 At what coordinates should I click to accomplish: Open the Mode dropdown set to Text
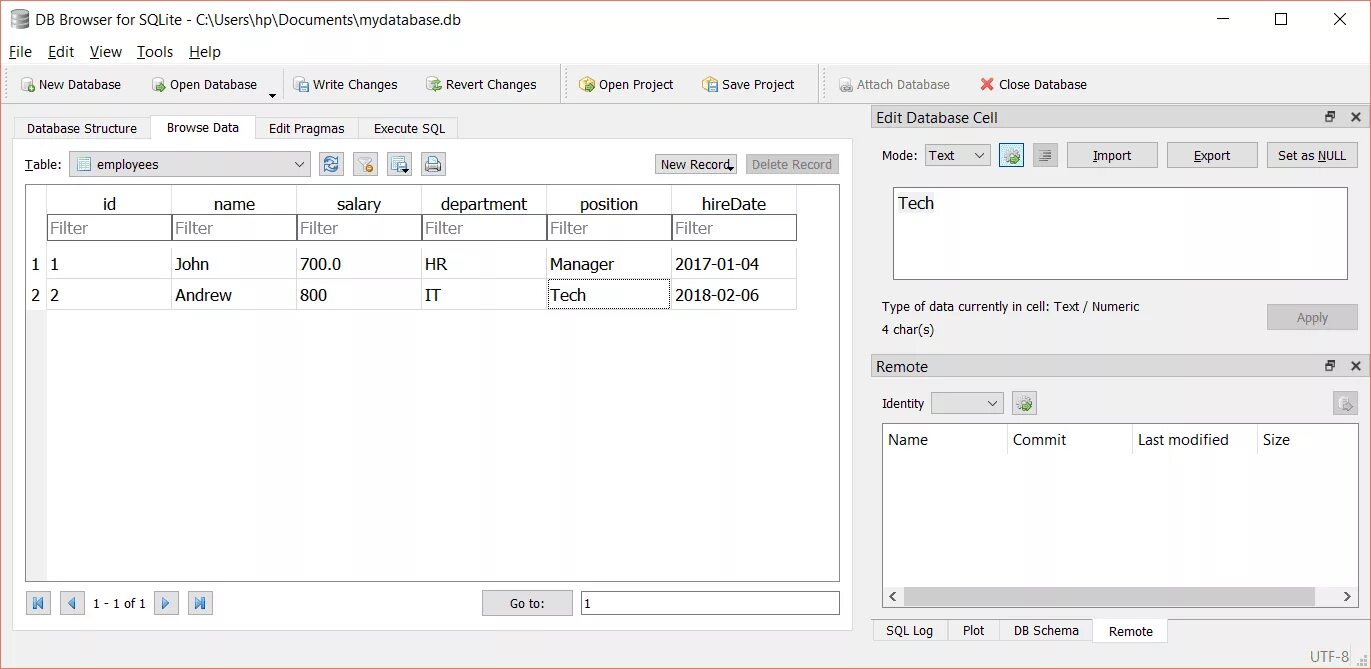tap(957, 155)
